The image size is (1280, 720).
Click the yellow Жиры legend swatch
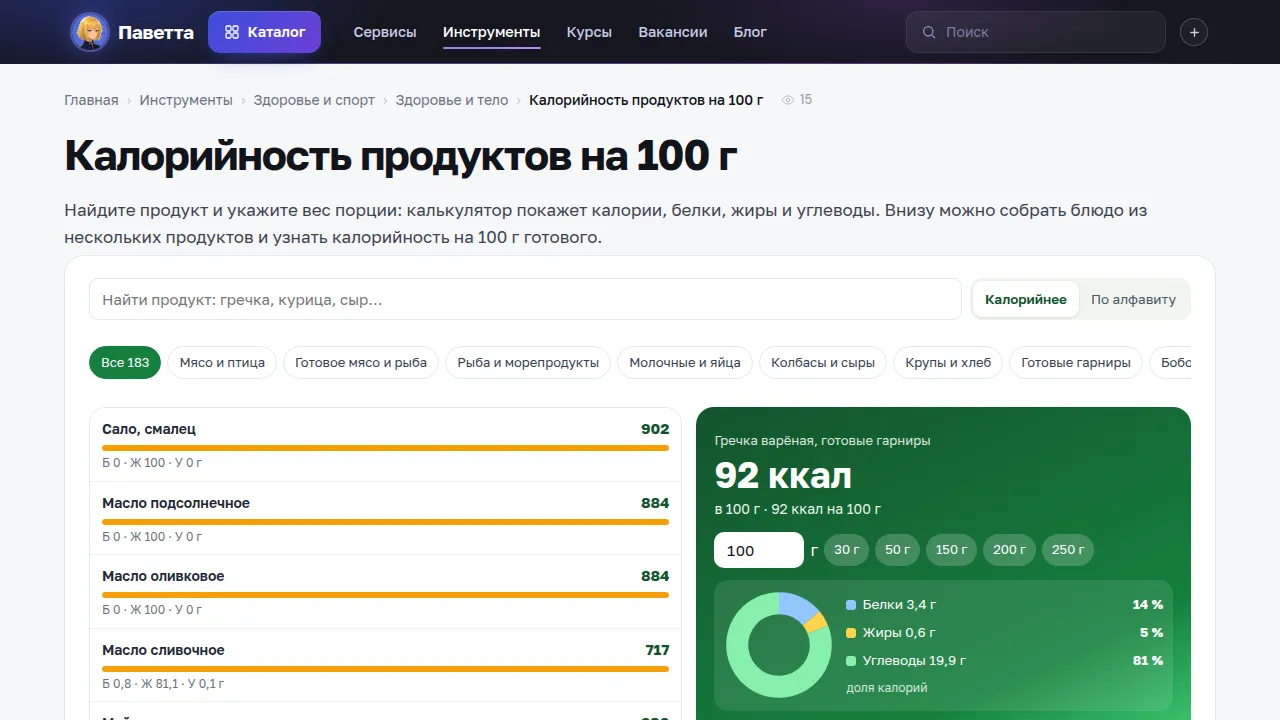click(851, 633)
